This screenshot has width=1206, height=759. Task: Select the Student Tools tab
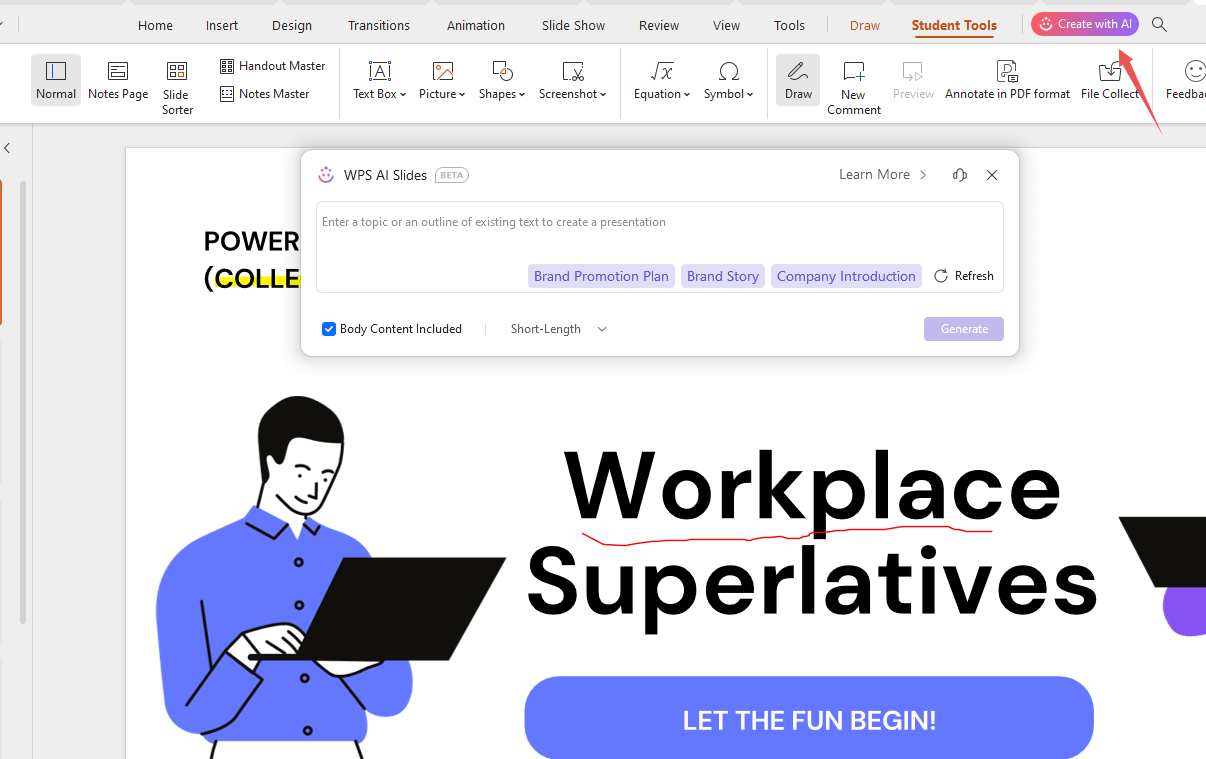(954, 26)
